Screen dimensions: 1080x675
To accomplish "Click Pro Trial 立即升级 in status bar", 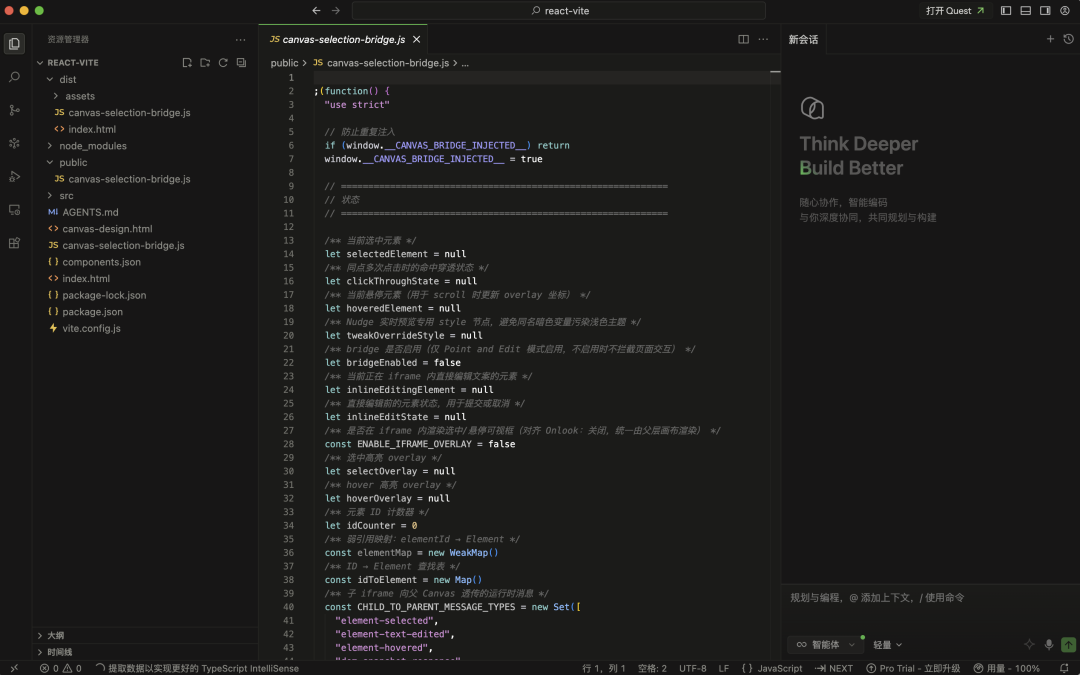I will click(x=913, y=668).
